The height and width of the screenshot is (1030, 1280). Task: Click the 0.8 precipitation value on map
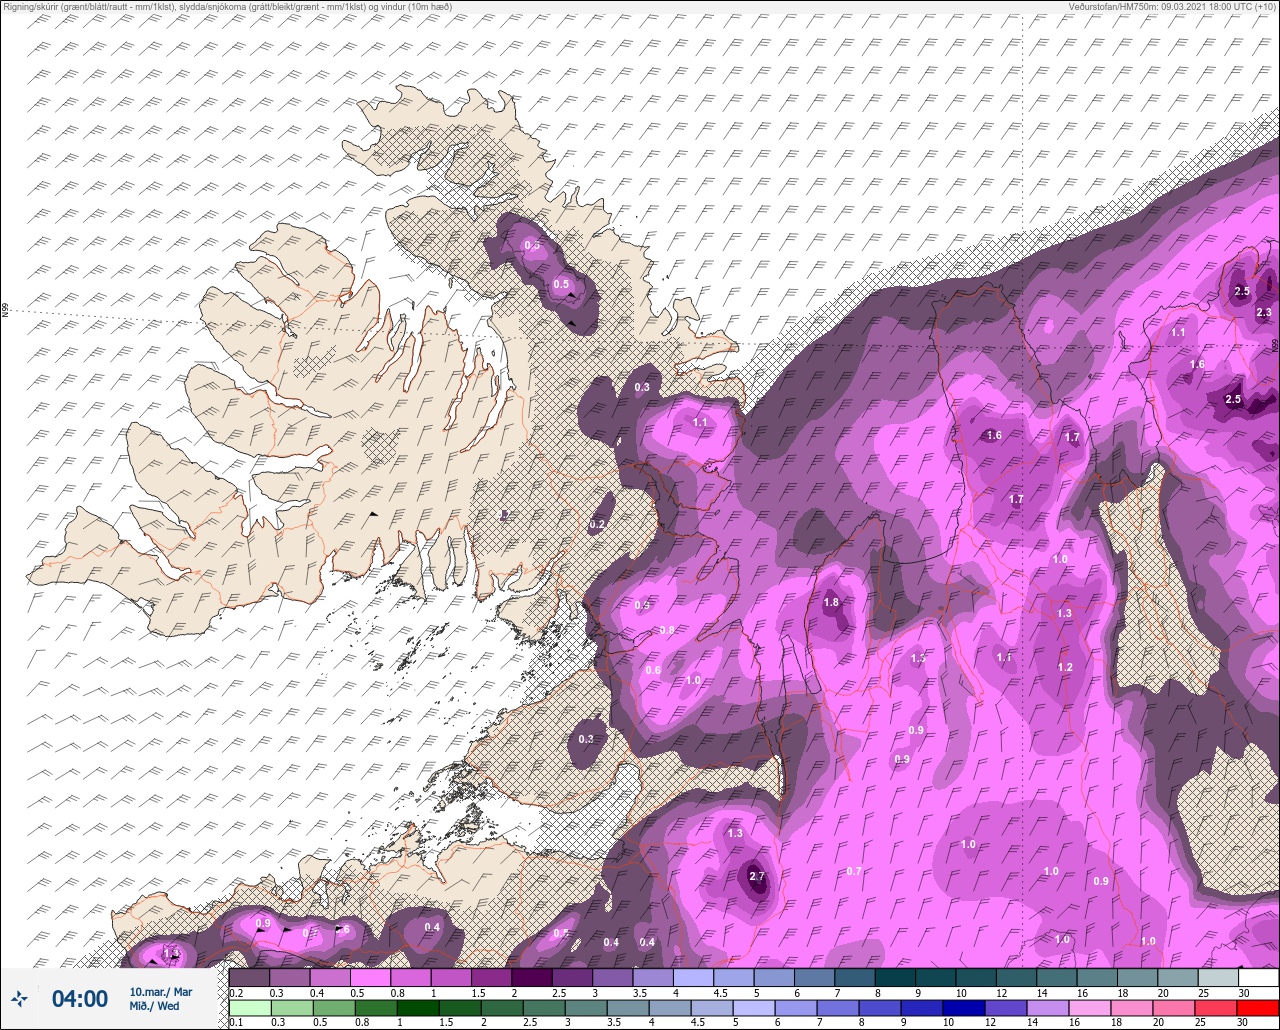tap(667, 630)
